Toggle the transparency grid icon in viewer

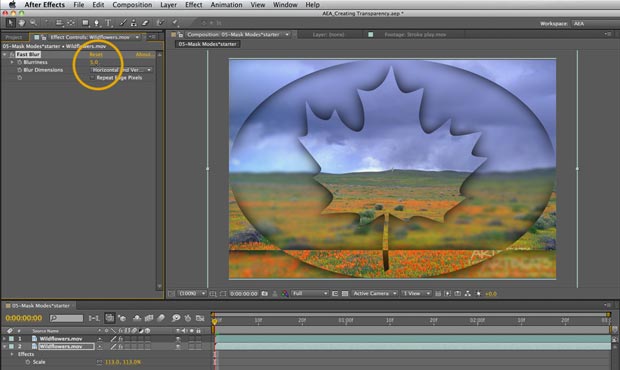tap(345, 293)
